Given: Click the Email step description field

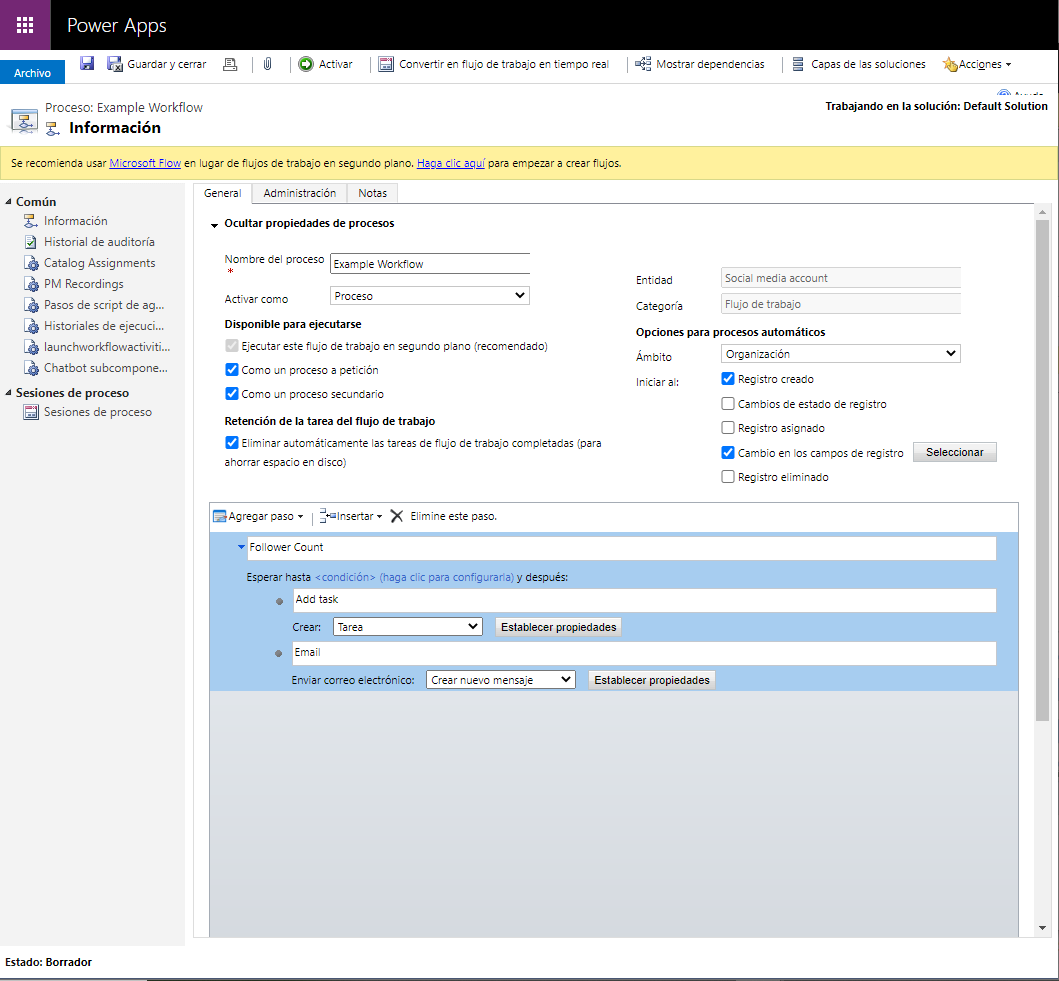Looking at the screenshot, I should pos(644,652).
